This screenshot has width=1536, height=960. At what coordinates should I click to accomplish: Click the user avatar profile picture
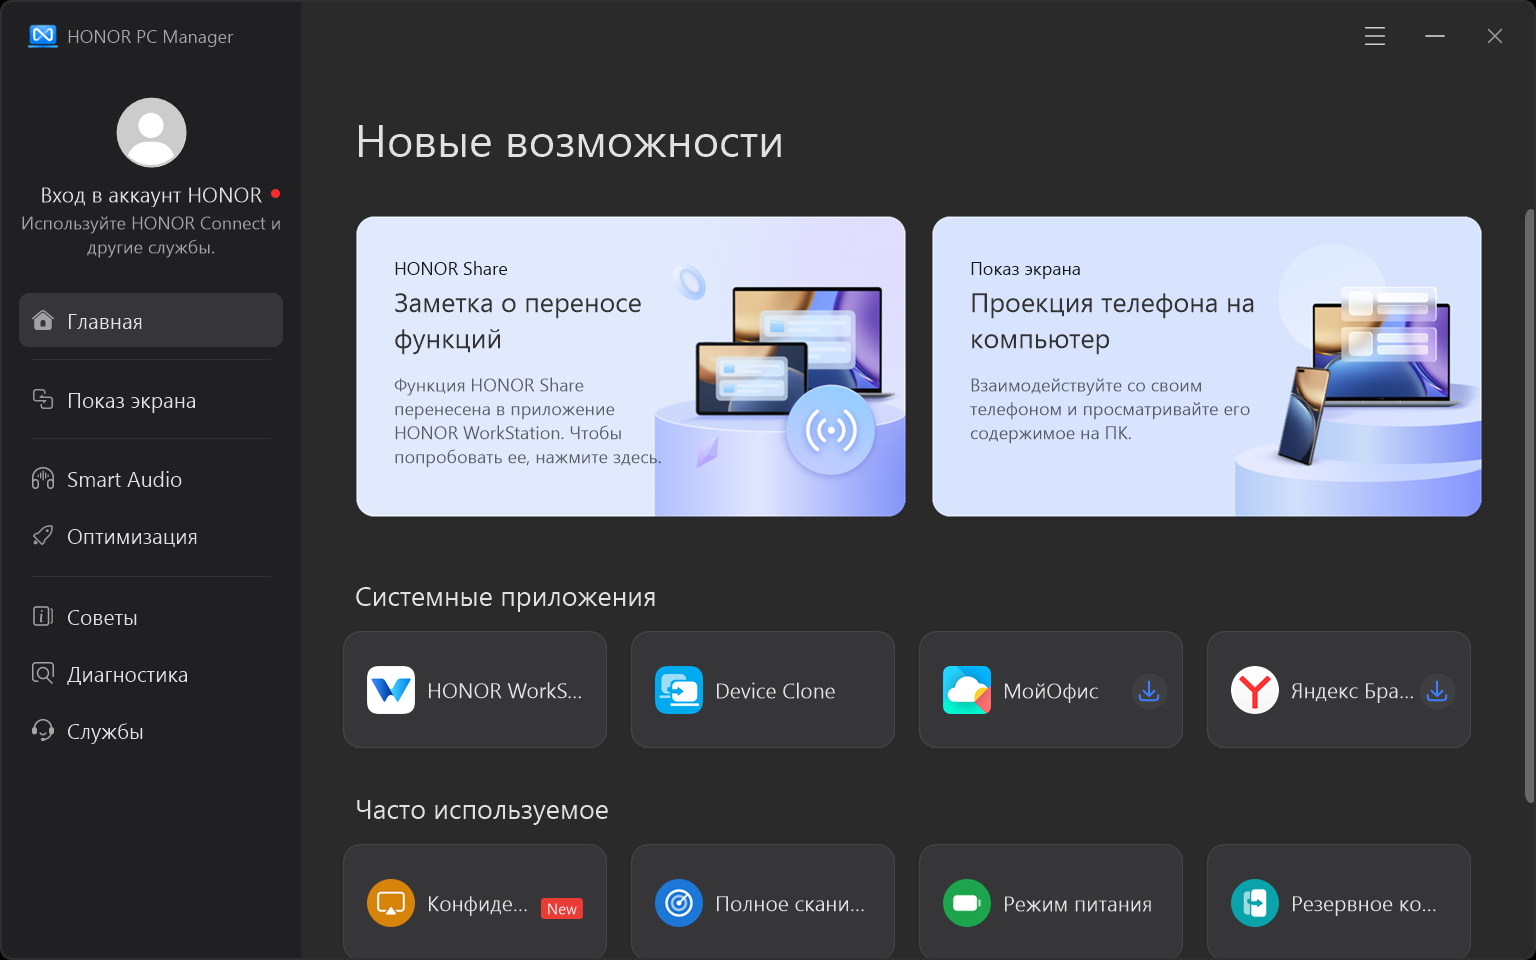coord(151,132)
